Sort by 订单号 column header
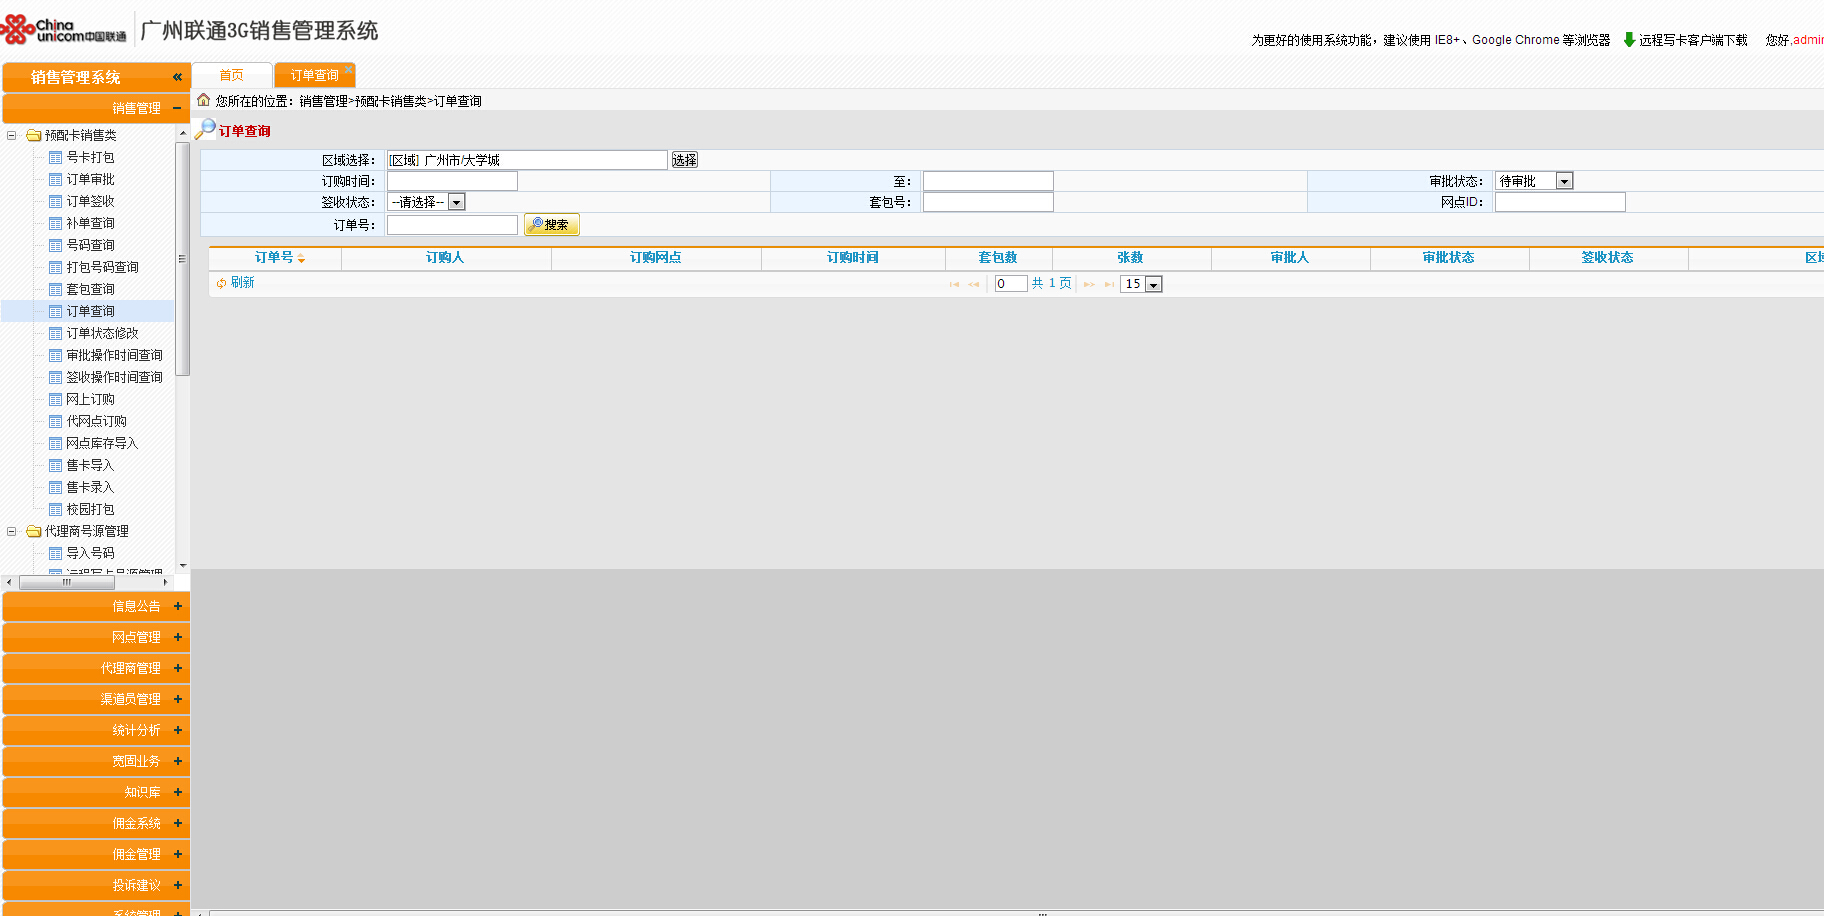 click(275, 258)
